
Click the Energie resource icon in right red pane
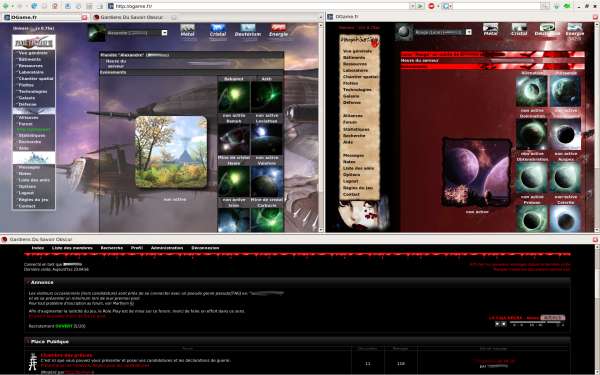point(575,28)
